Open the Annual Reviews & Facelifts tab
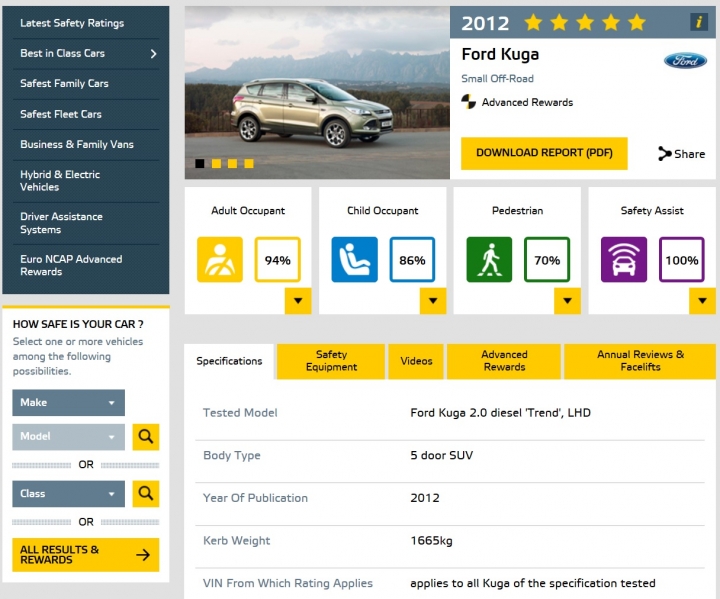The height and width of the screenshot is (599, 720). click(640, 361)
